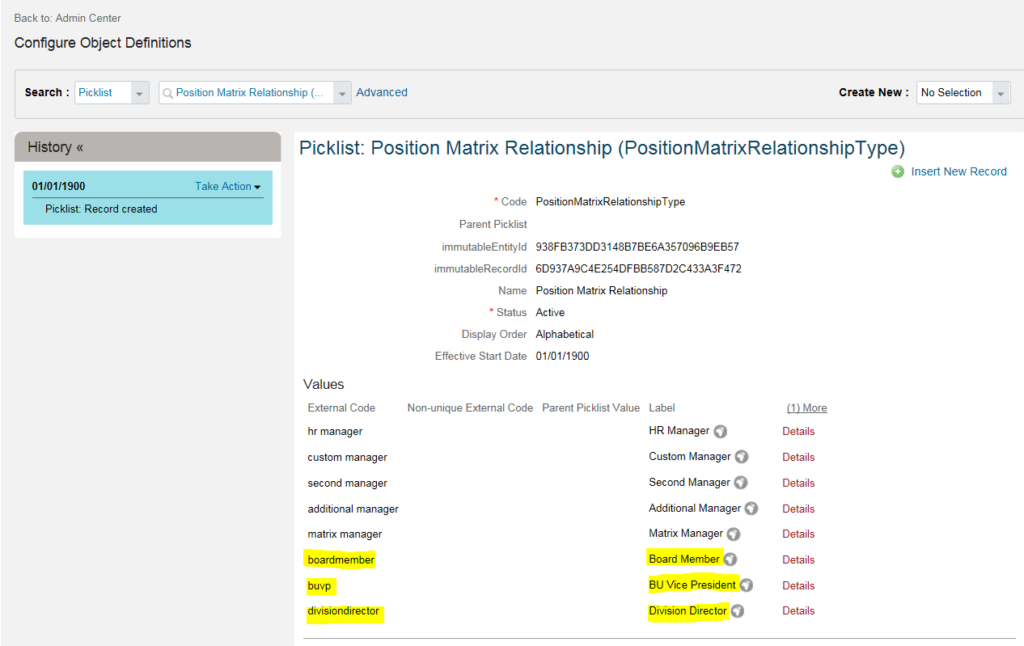Open translations icon beside Additional Manager label
1024x646 pixels.
coord(752,508)
